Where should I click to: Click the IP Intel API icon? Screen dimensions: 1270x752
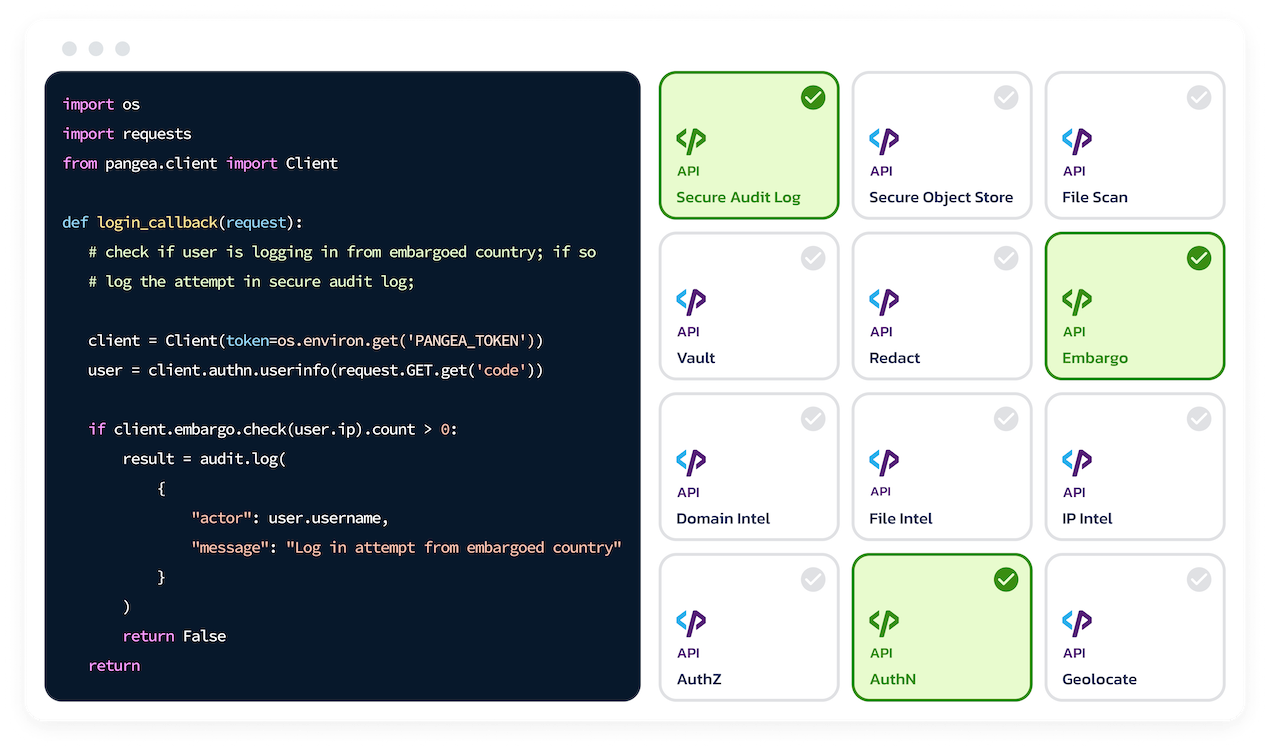[x=1077, y=462]
